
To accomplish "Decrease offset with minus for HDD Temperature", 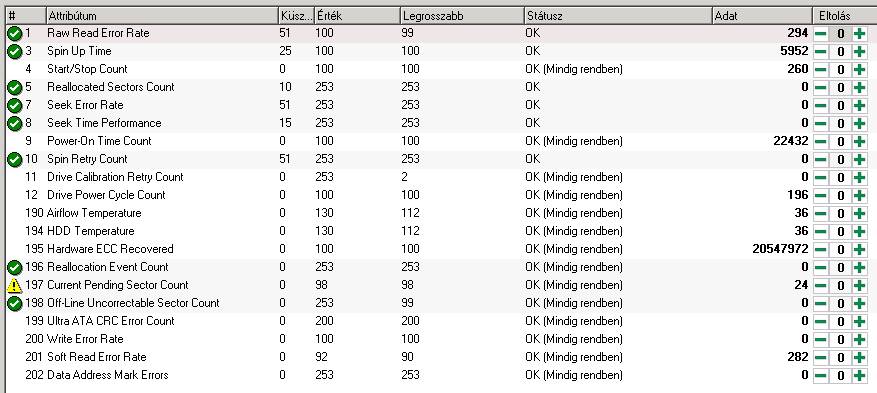I will pos(821,231).
